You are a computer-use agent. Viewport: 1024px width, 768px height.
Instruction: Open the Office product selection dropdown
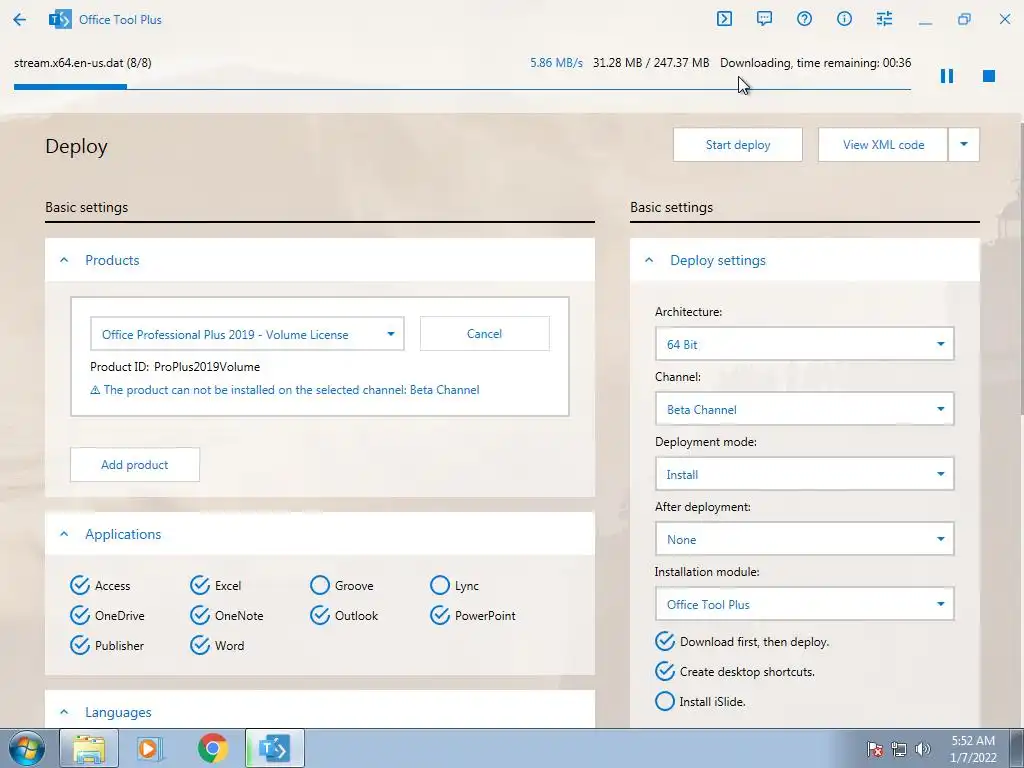tap(248, 334)
